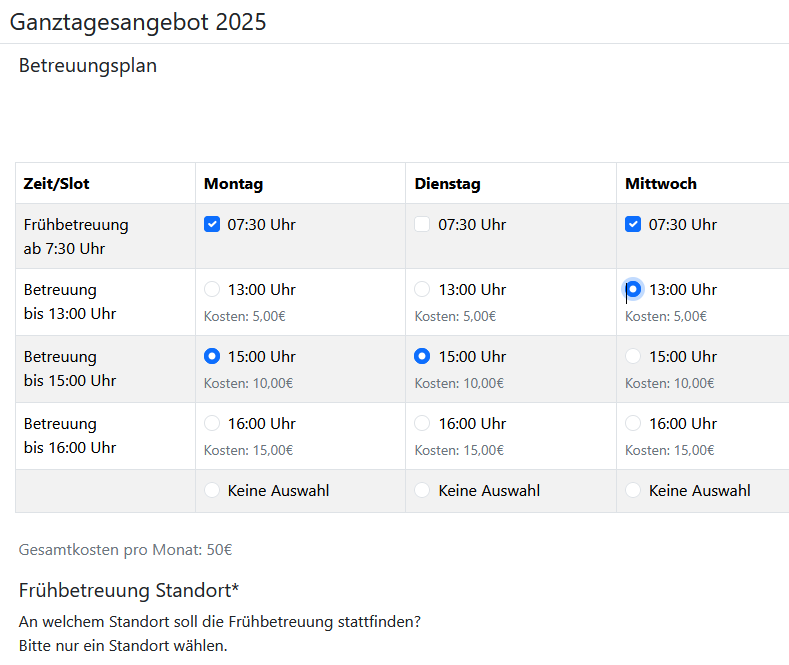The height and width of the screenshot is (665, 789).
Task: Click Dienstag 15:00 Uhr radio button
Action: click(422, 356)
